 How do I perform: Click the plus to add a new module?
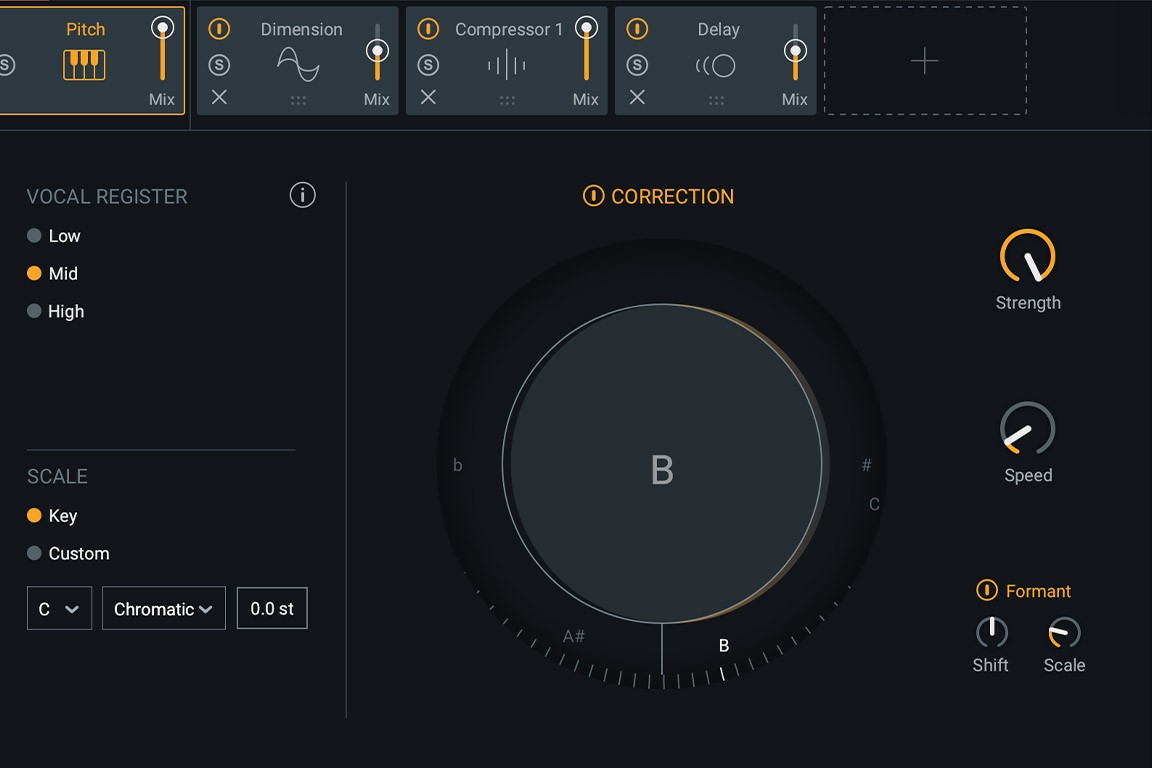pos(923,59)
